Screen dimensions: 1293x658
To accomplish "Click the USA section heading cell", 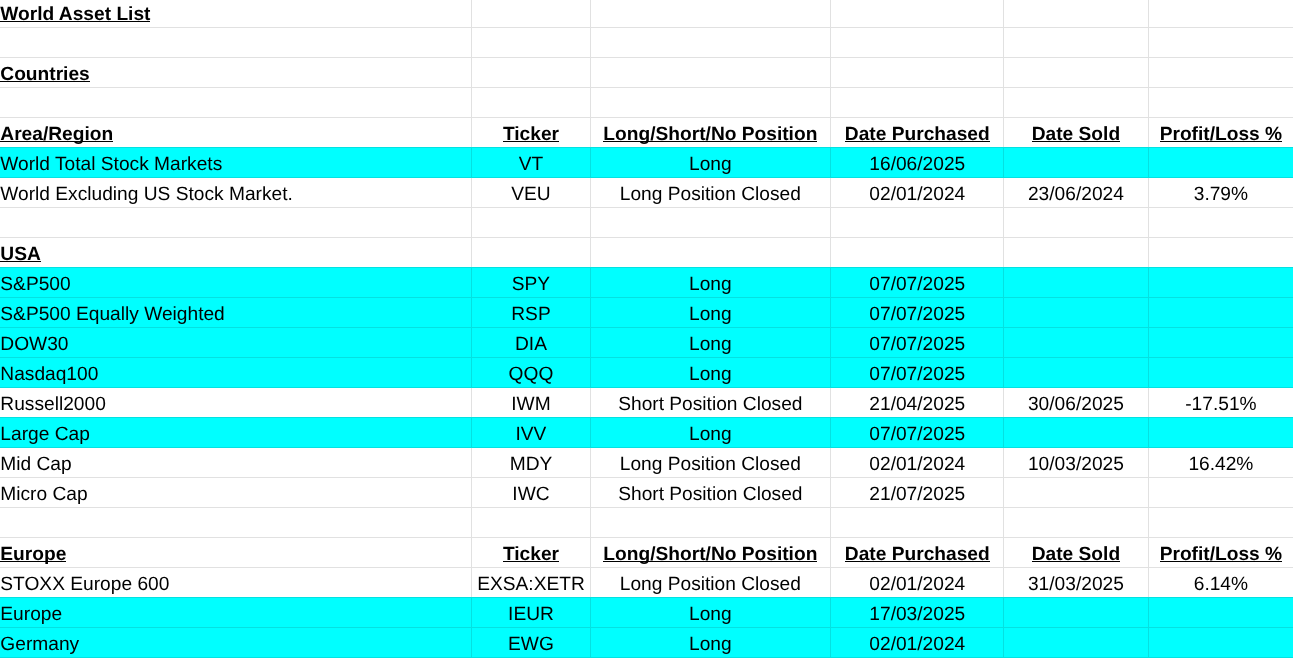I will (x=21, y=254).
